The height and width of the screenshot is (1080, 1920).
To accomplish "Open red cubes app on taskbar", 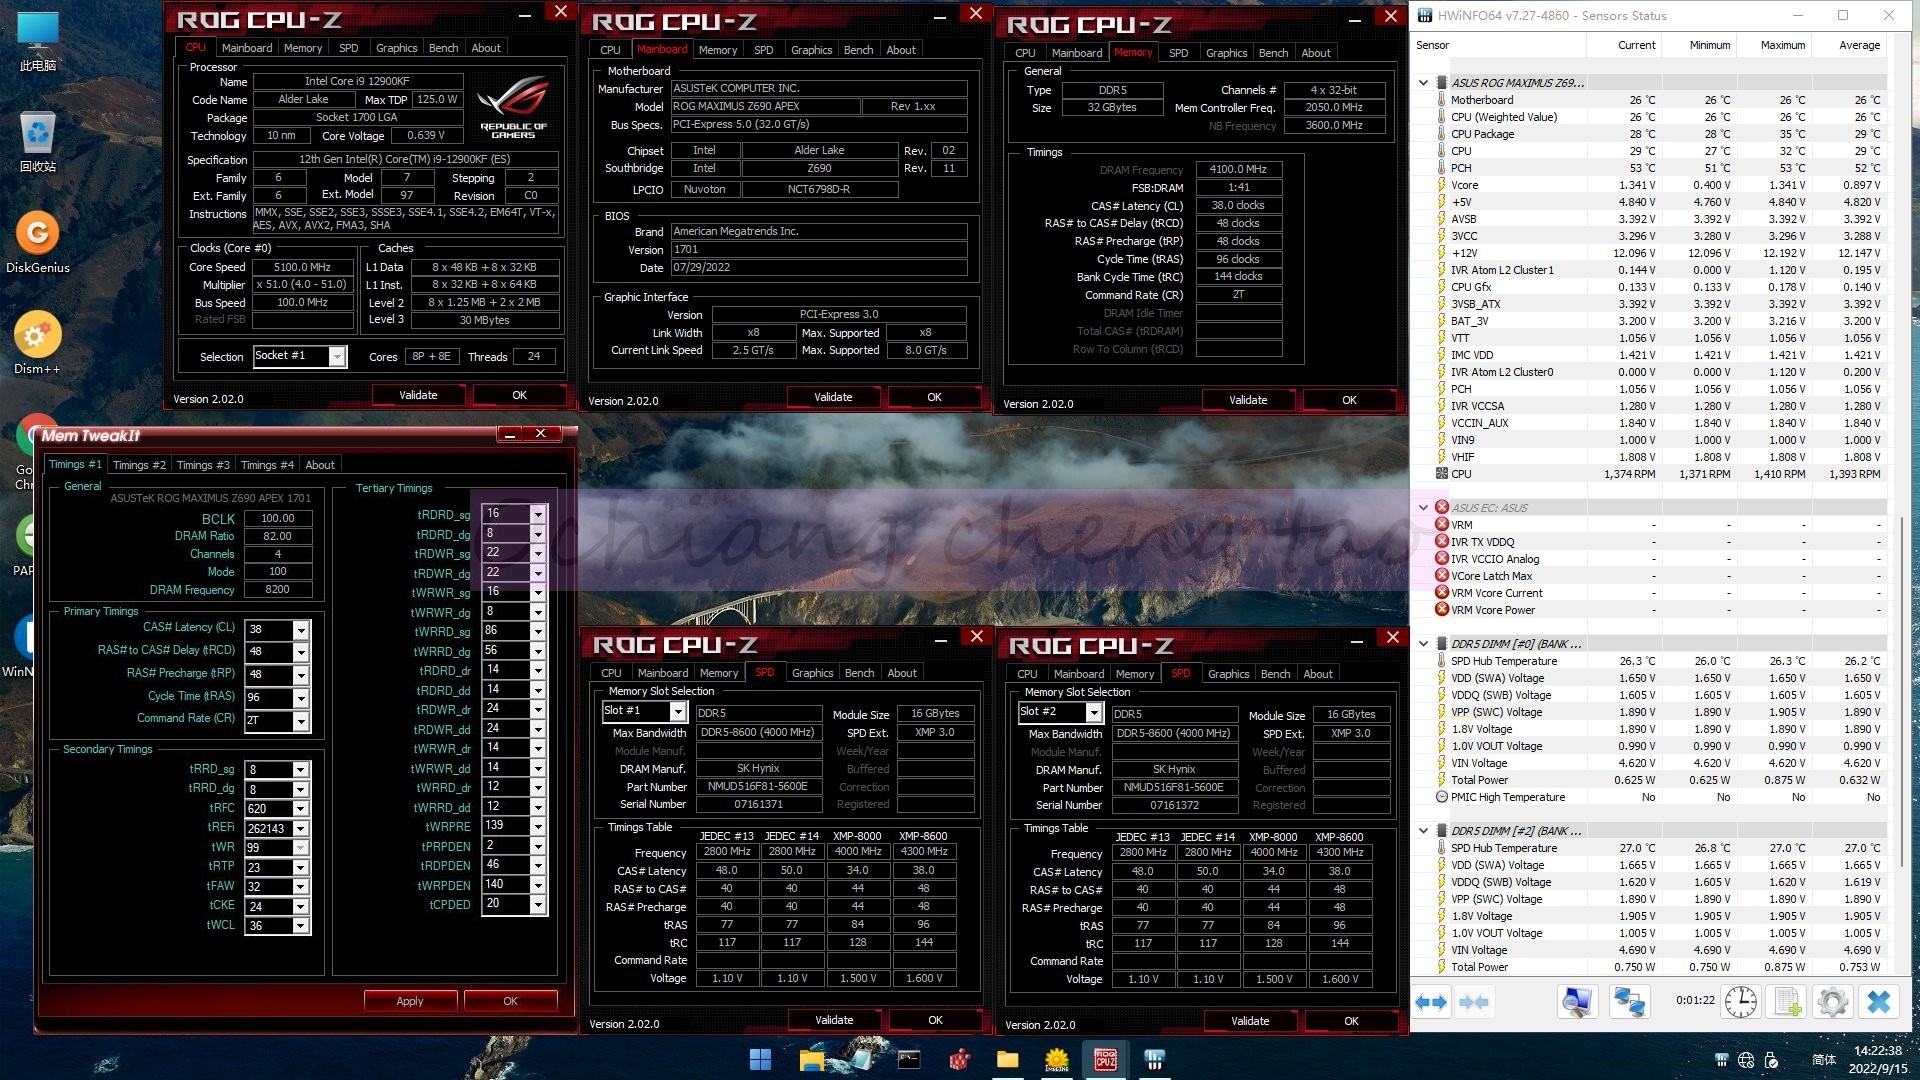I will tap(959, 1059).
